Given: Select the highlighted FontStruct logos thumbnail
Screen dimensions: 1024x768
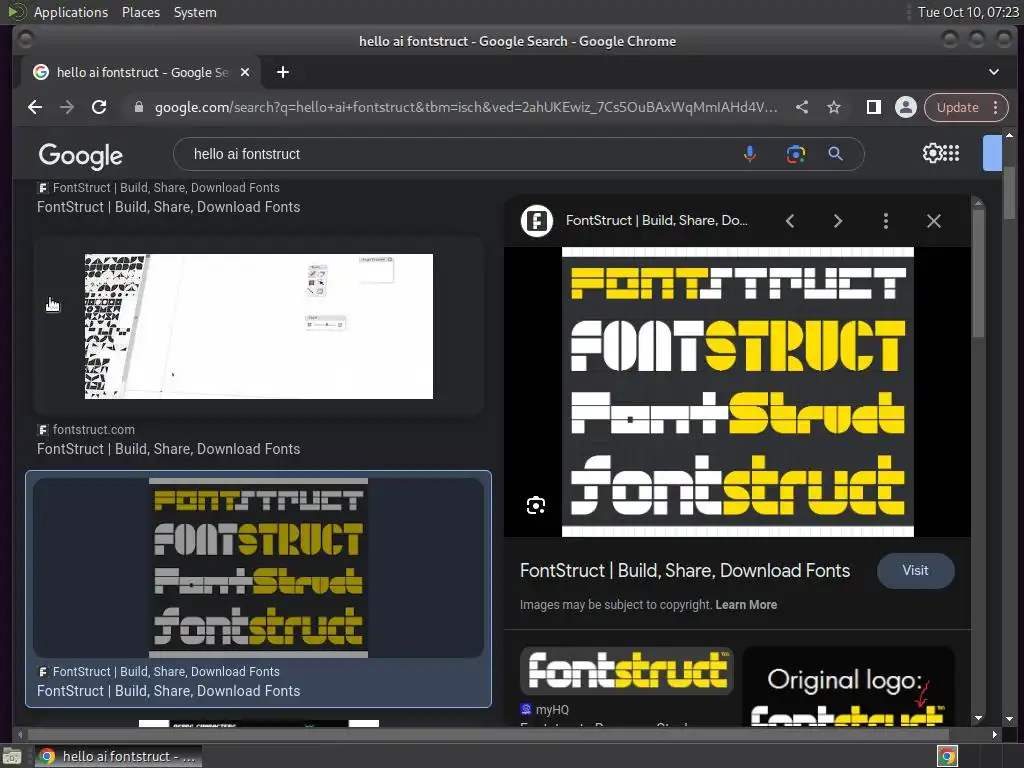Looking at the screenshot, I should [x=259, y=568].
